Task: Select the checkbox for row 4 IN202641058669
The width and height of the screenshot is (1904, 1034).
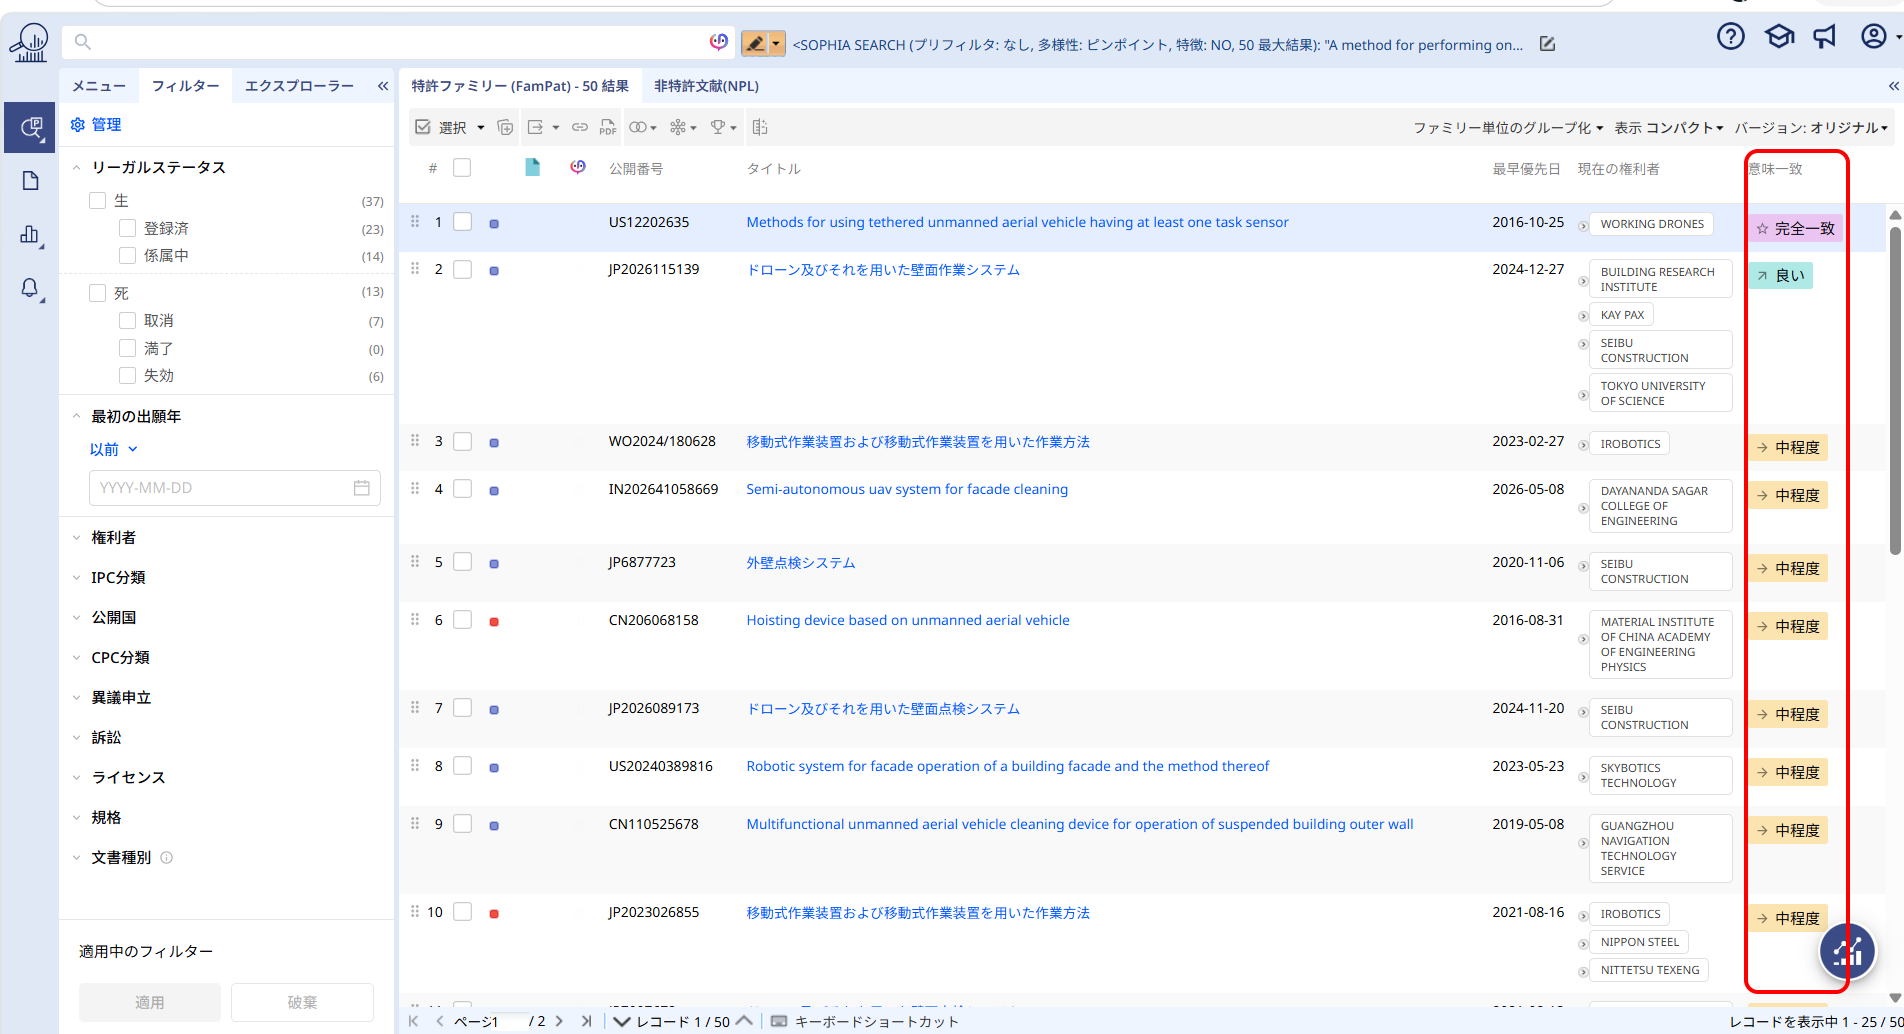Action: coord(462,488)
